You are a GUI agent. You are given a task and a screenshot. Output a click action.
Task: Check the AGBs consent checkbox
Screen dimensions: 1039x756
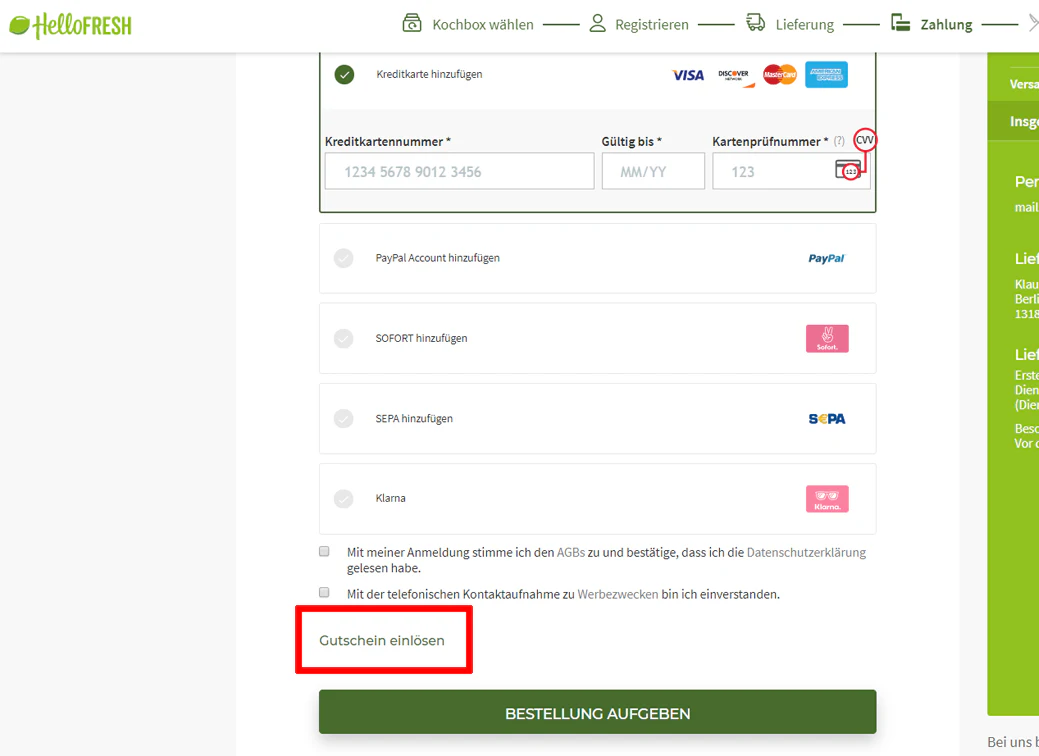(324, 550)
